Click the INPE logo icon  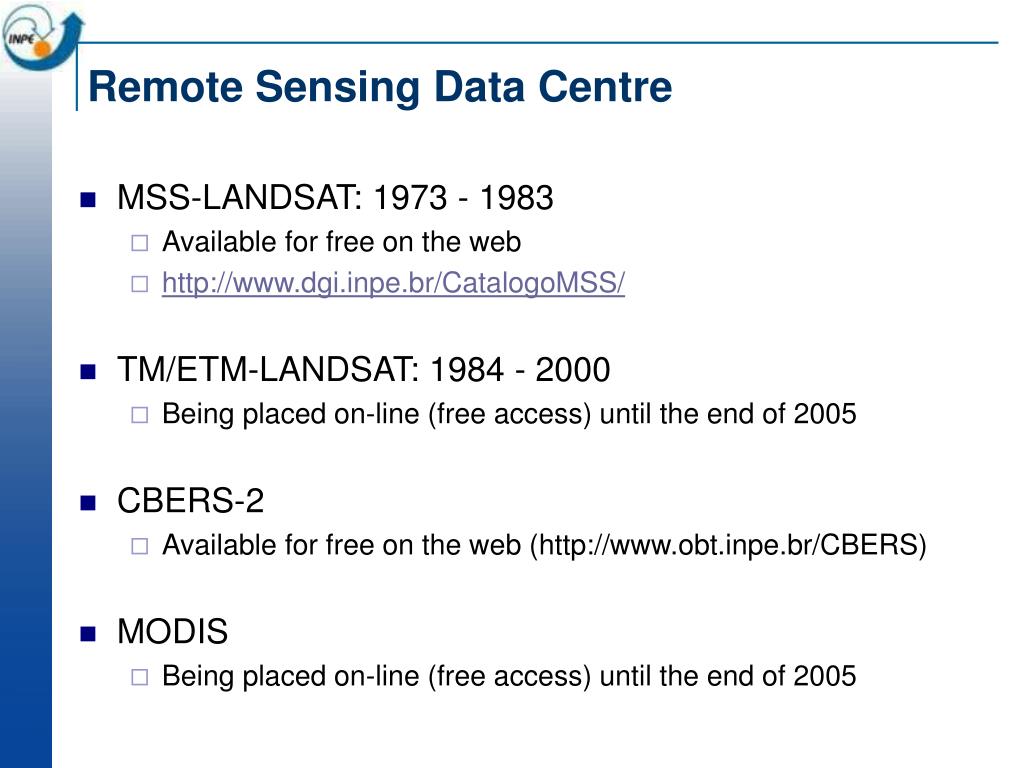pos(40,38)
